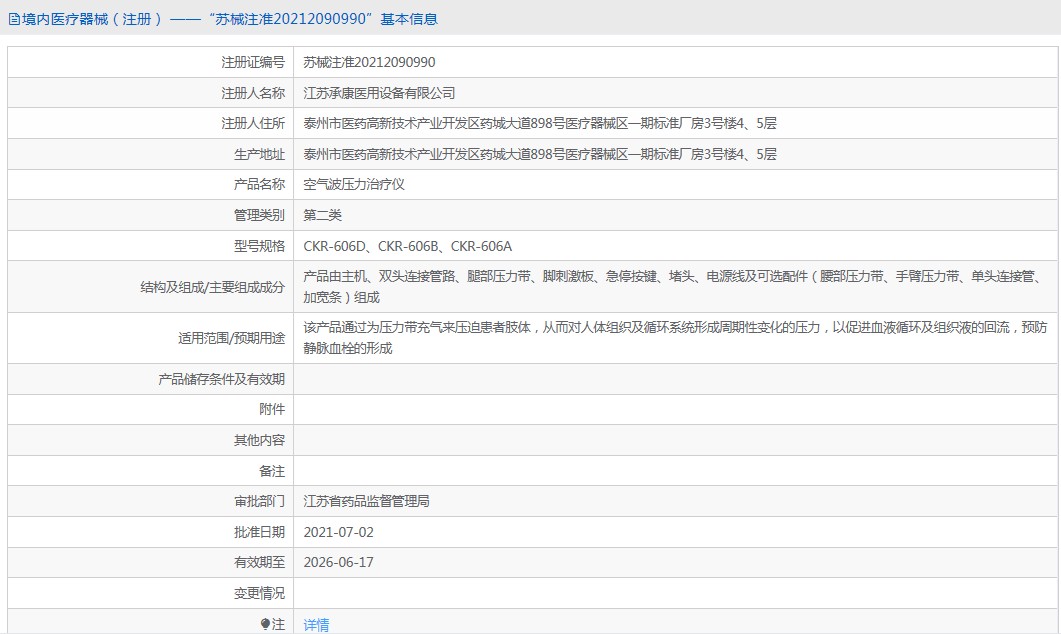The image size is (1061, 634).
Task: Click the 备注 label
Action: [x=272, y=471]
